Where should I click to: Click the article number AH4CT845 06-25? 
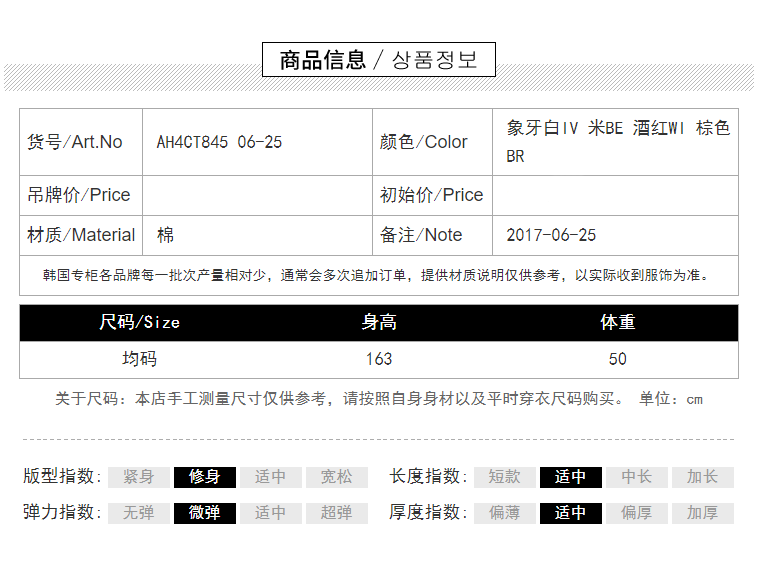click(x=220, y=142)
